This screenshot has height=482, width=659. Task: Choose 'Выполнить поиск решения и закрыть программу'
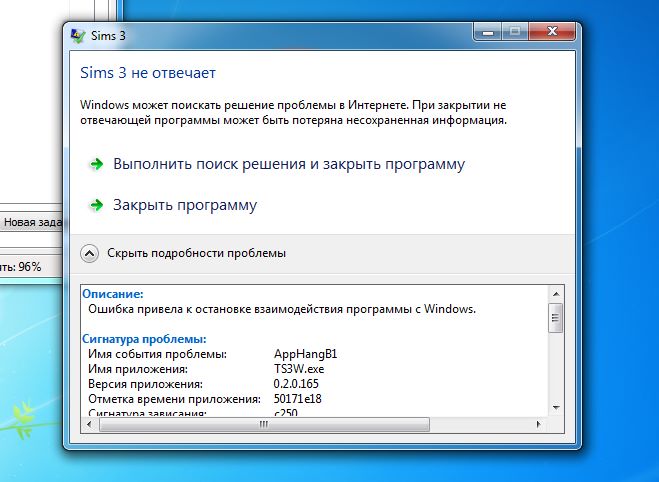click(289, 164)
